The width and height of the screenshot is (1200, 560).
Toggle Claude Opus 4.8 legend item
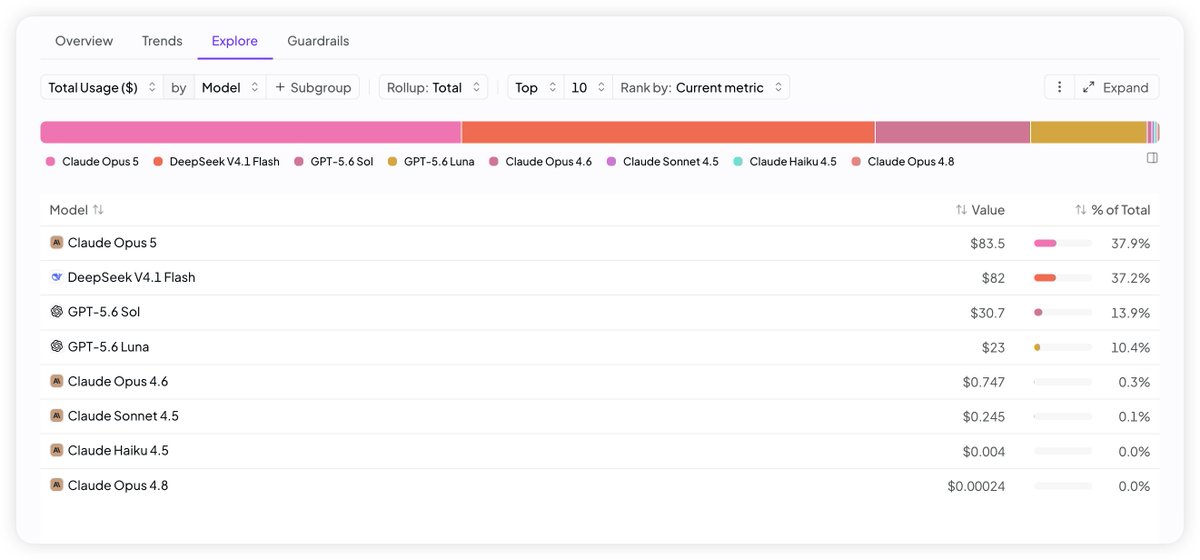[x=903, y=161]
